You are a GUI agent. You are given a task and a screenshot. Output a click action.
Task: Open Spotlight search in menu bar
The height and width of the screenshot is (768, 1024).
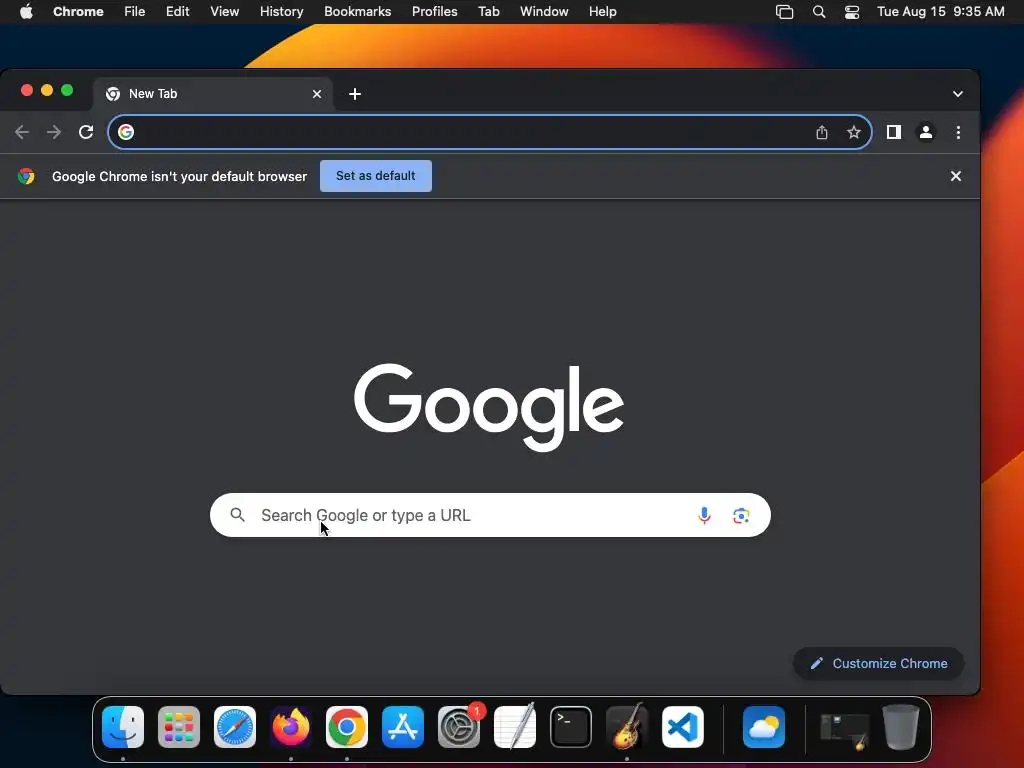[x=818, y=12]
